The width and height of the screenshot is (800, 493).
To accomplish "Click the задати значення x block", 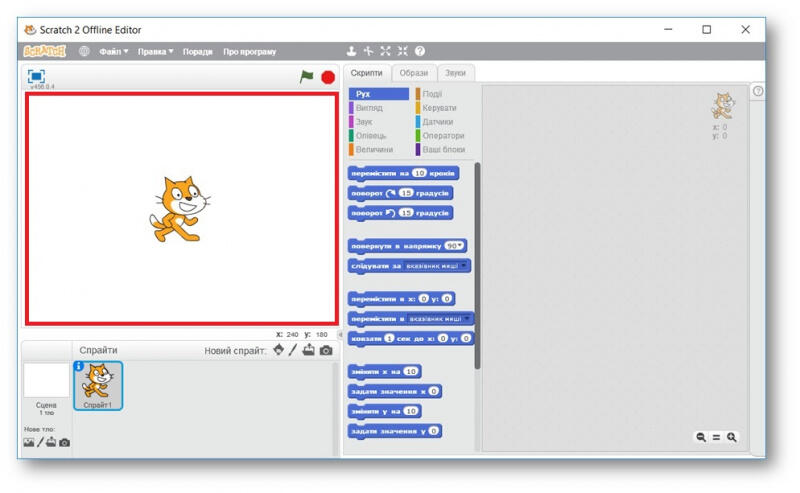I will (395, 391).
